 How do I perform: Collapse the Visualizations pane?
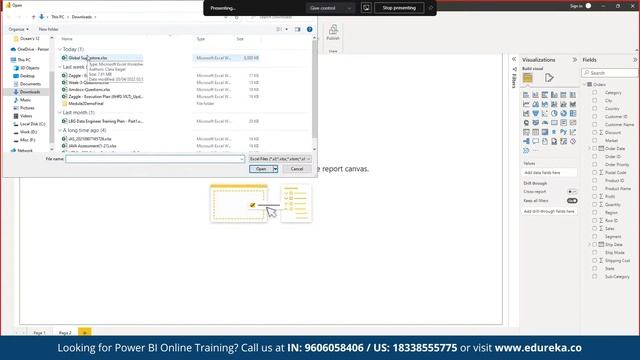point(575,60)
